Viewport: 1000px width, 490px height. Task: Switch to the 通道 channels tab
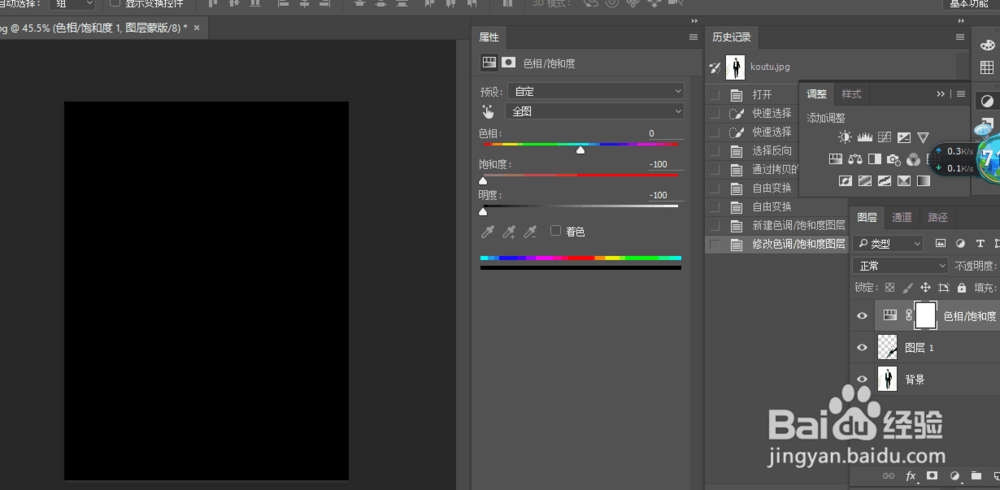902,218
